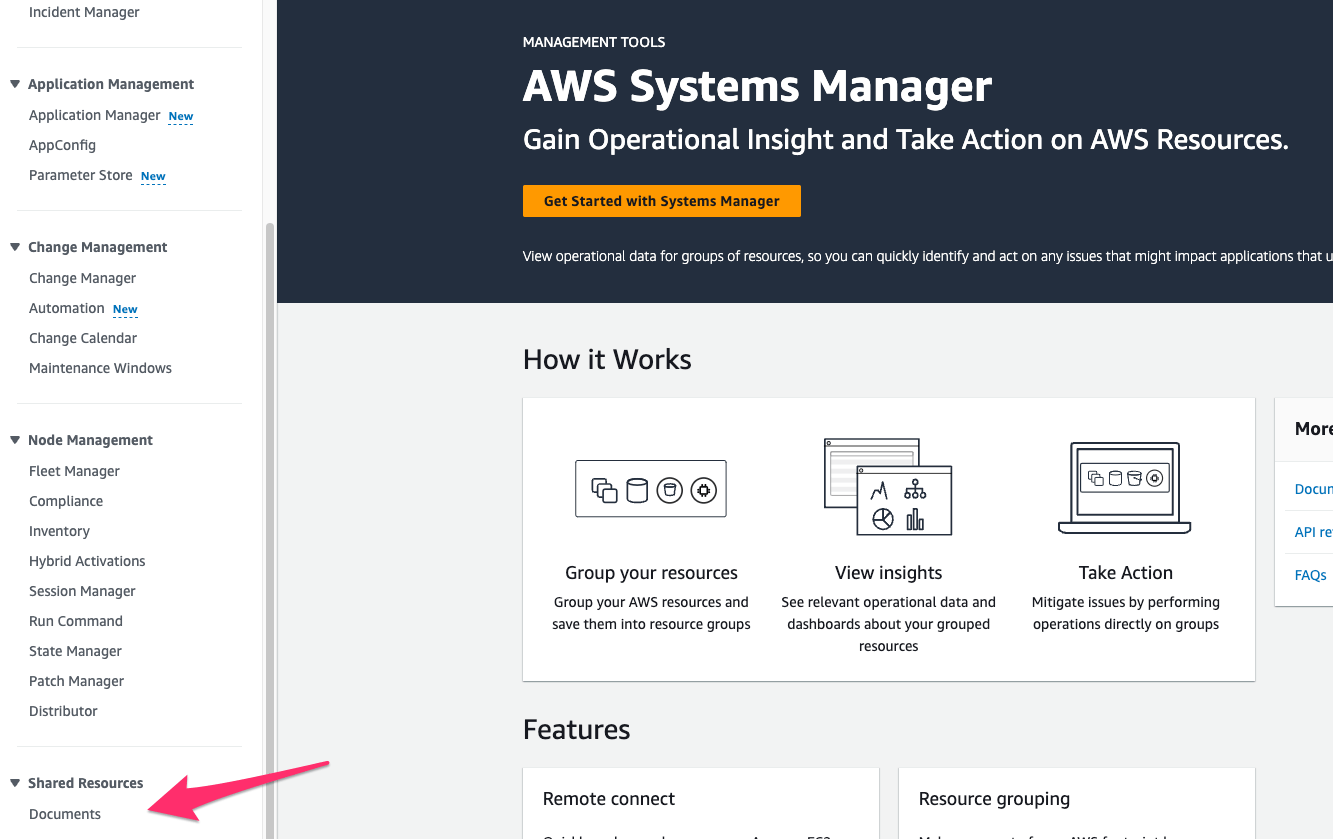Viewport: 1333px width, 839px height.
Task: Click the View insights title
Action: pyautogui.click(x=888, y=573)
